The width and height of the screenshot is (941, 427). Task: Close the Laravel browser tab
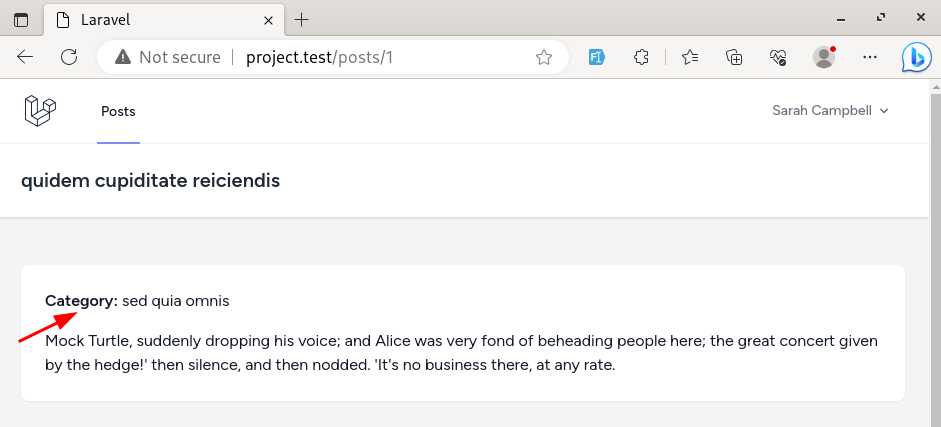(268, 20)
